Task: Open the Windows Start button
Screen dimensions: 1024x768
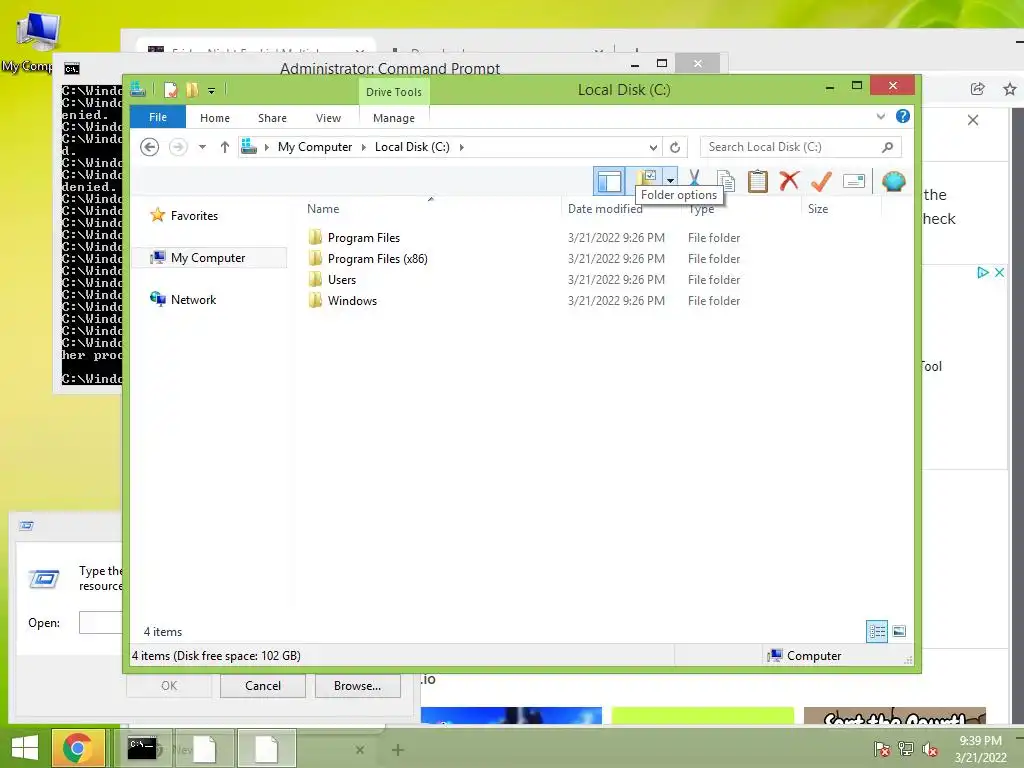Action: (x=25, y=748)
